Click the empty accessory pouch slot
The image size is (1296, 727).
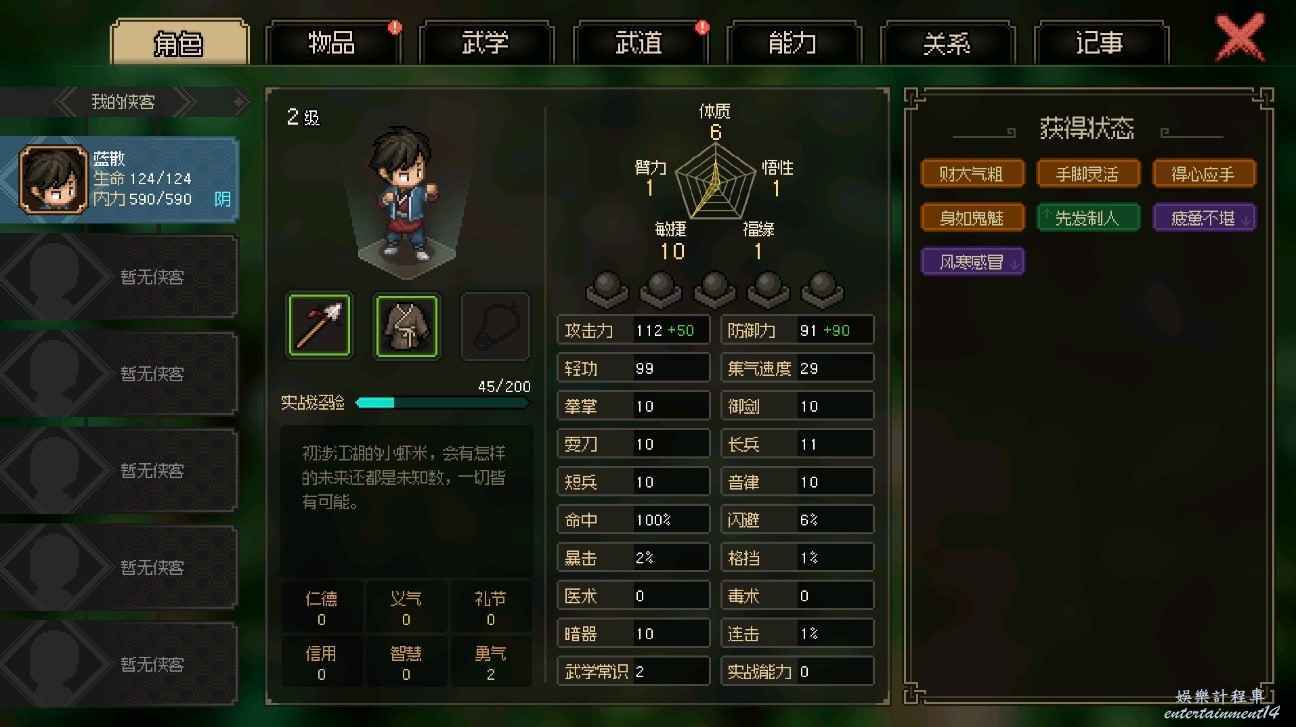click(x=495, y=326)
